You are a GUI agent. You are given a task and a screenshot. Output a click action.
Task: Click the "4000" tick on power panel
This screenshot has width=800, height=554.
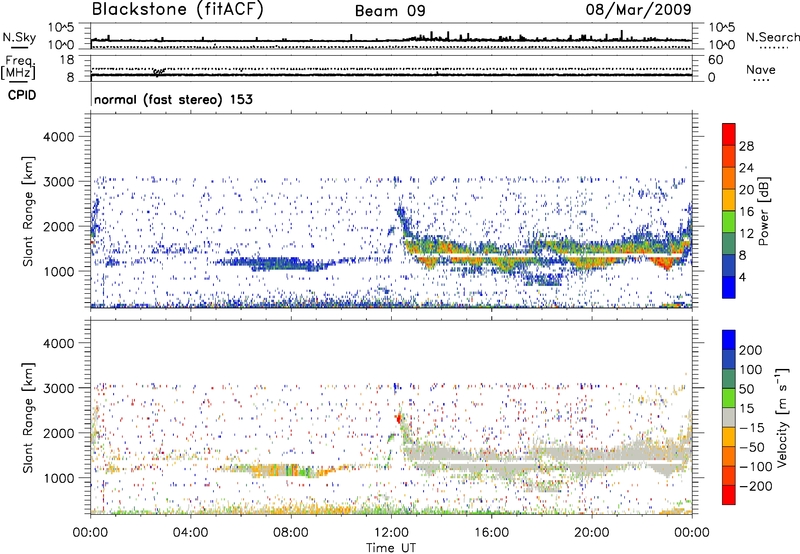coord(59,137)
